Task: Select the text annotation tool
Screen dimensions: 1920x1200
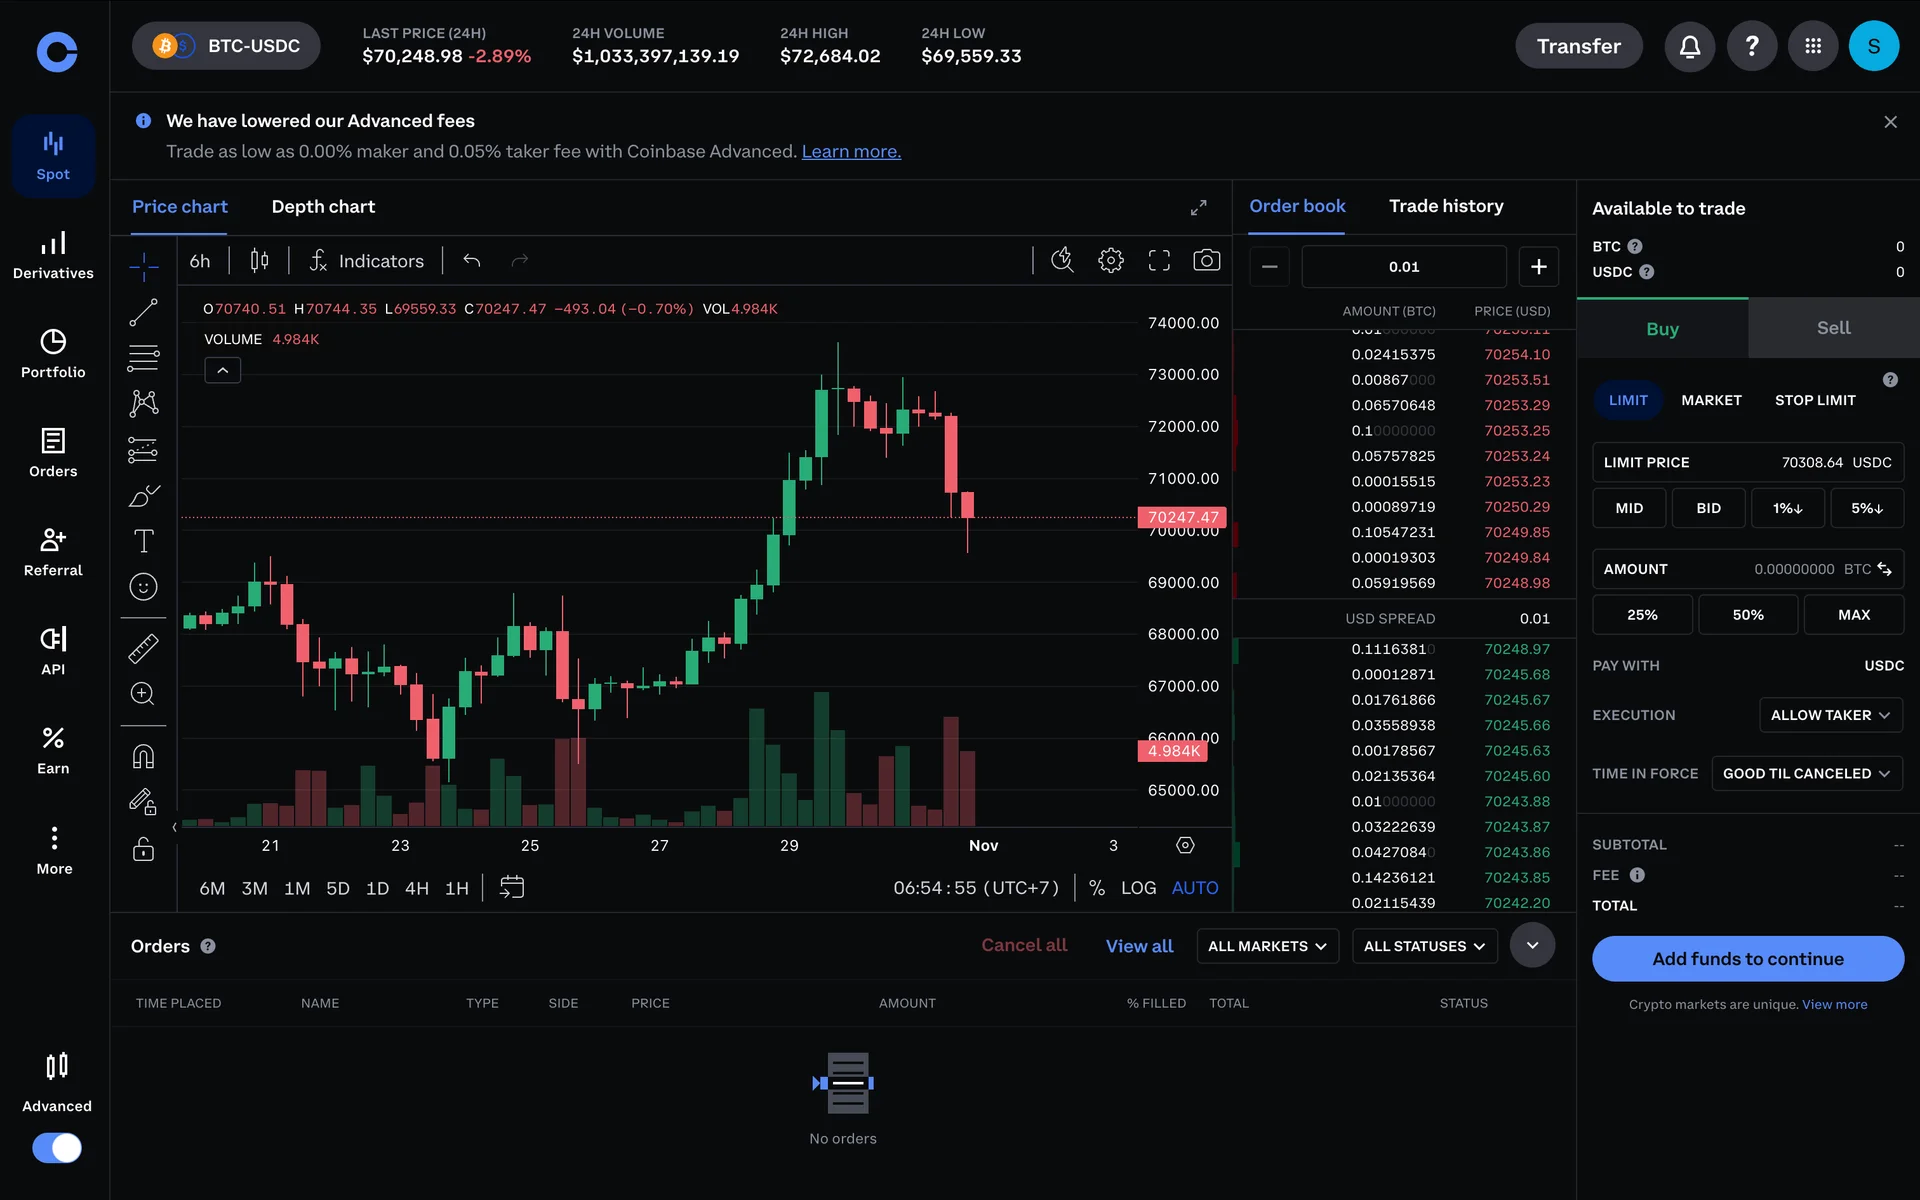Action: click(x=143, y=541)
